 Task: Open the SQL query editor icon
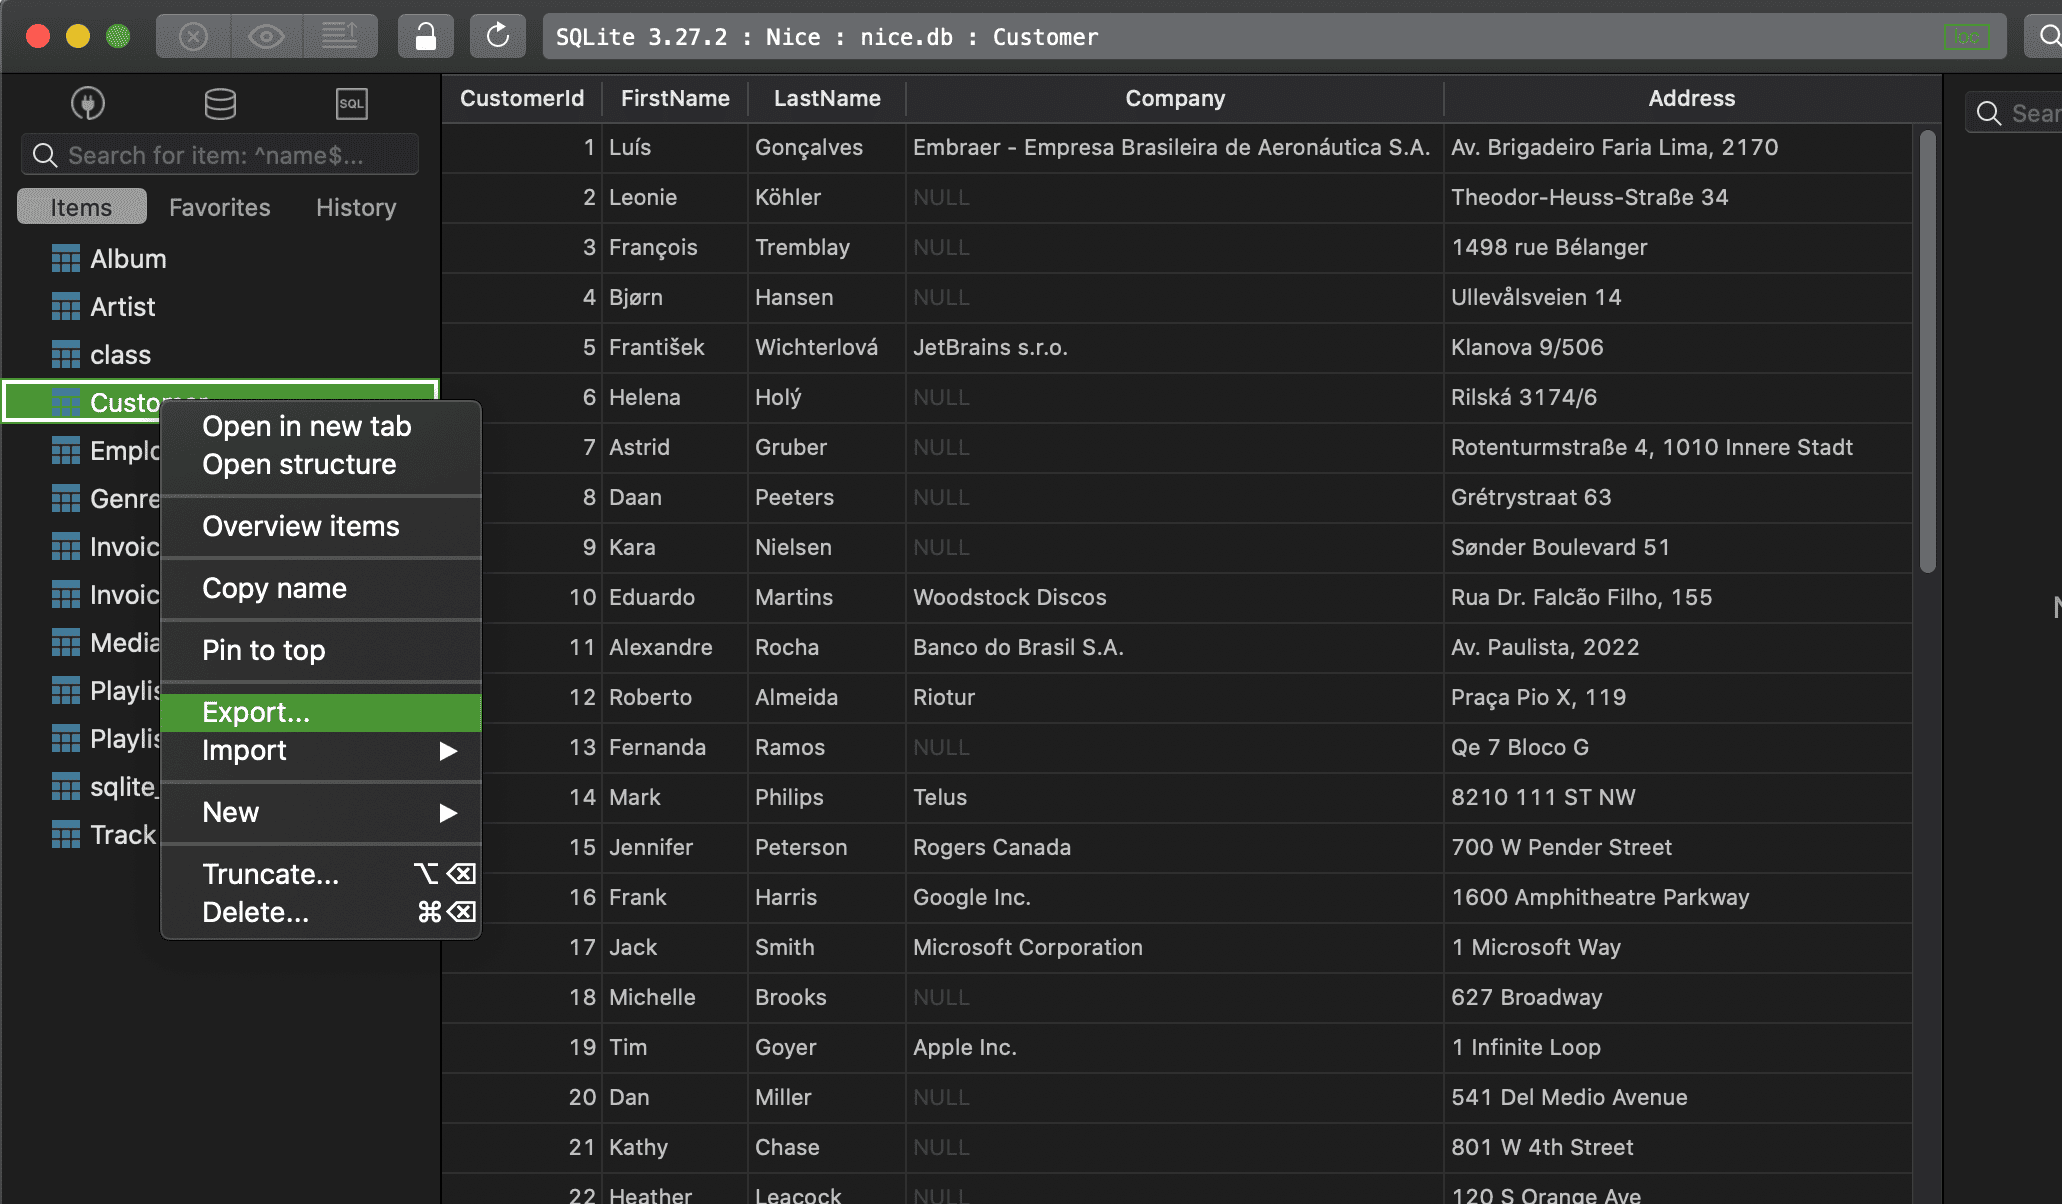click(351, 103)
